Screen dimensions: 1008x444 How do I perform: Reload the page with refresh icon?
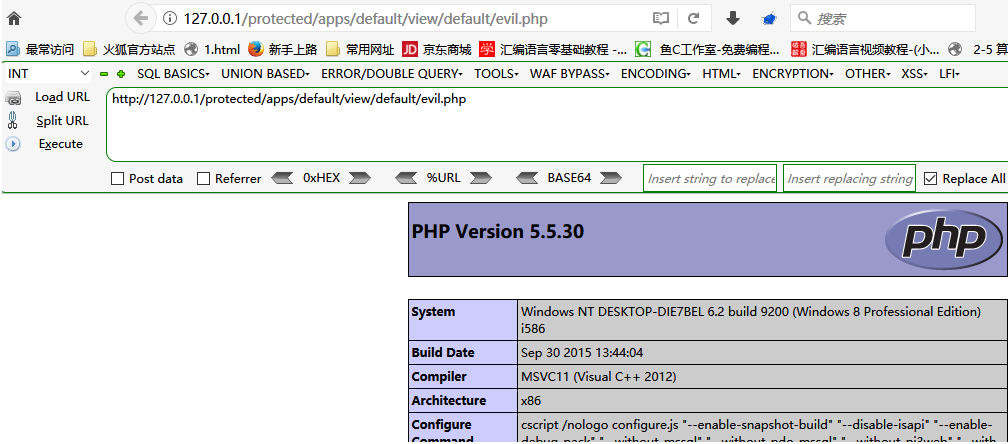tap(693, 19)
